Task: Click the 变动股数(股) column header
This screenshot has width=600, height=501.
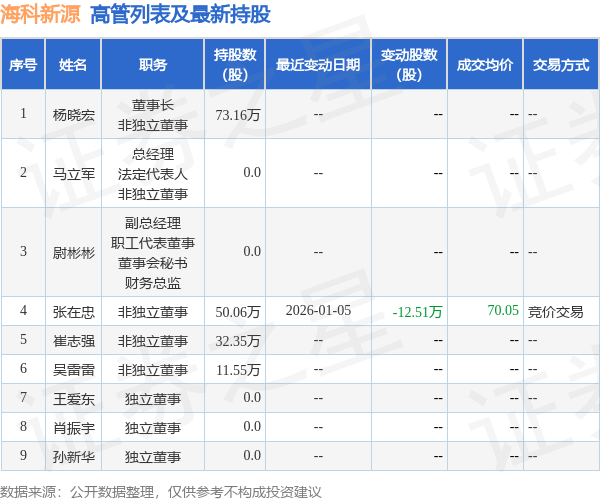Action: click(409, 65)
